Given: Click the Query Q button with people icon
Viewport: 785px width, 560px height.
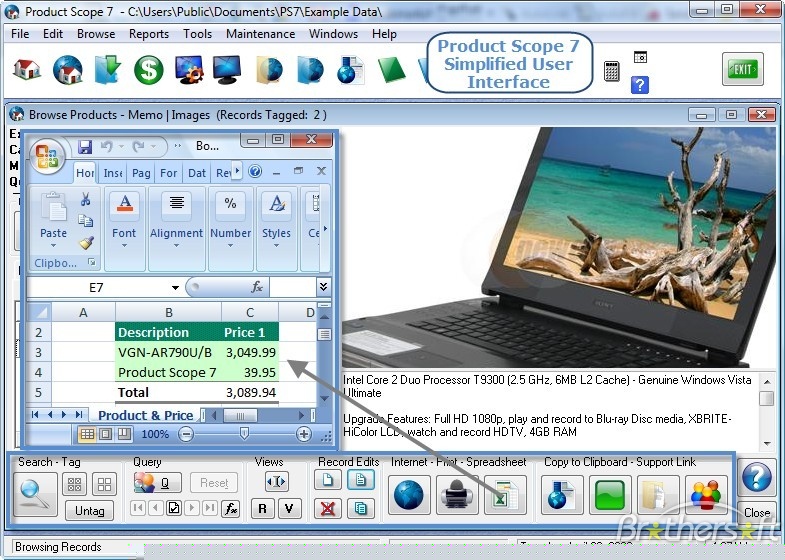Looking at the screenshot, I should pos(158,482).
